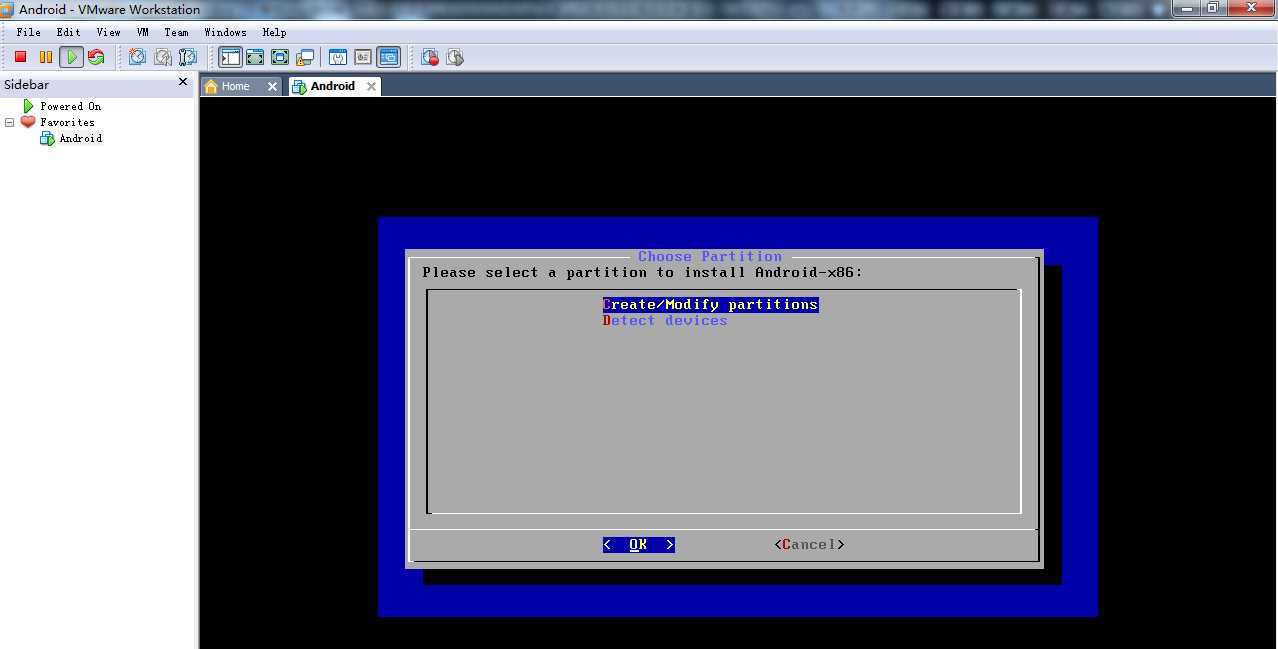Open the File menu

pyautogui.click(x=28, y=32)
